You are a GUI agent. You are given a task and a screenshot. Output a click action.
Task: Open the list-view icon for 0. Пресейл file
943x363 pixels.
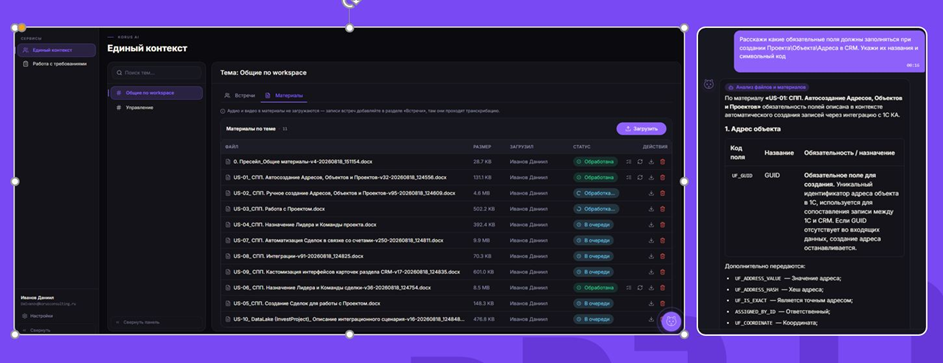coord(628,162)
